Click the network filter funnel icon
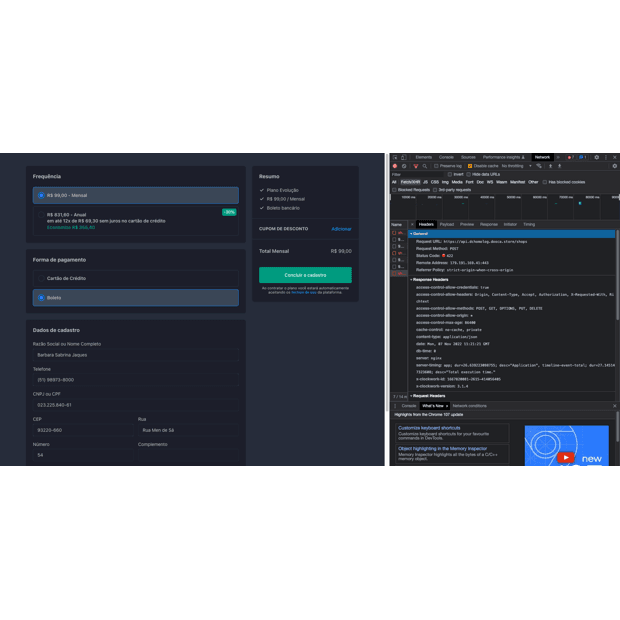Image resolution: width=620 pixels, height=620 pixels. (414, 166)
